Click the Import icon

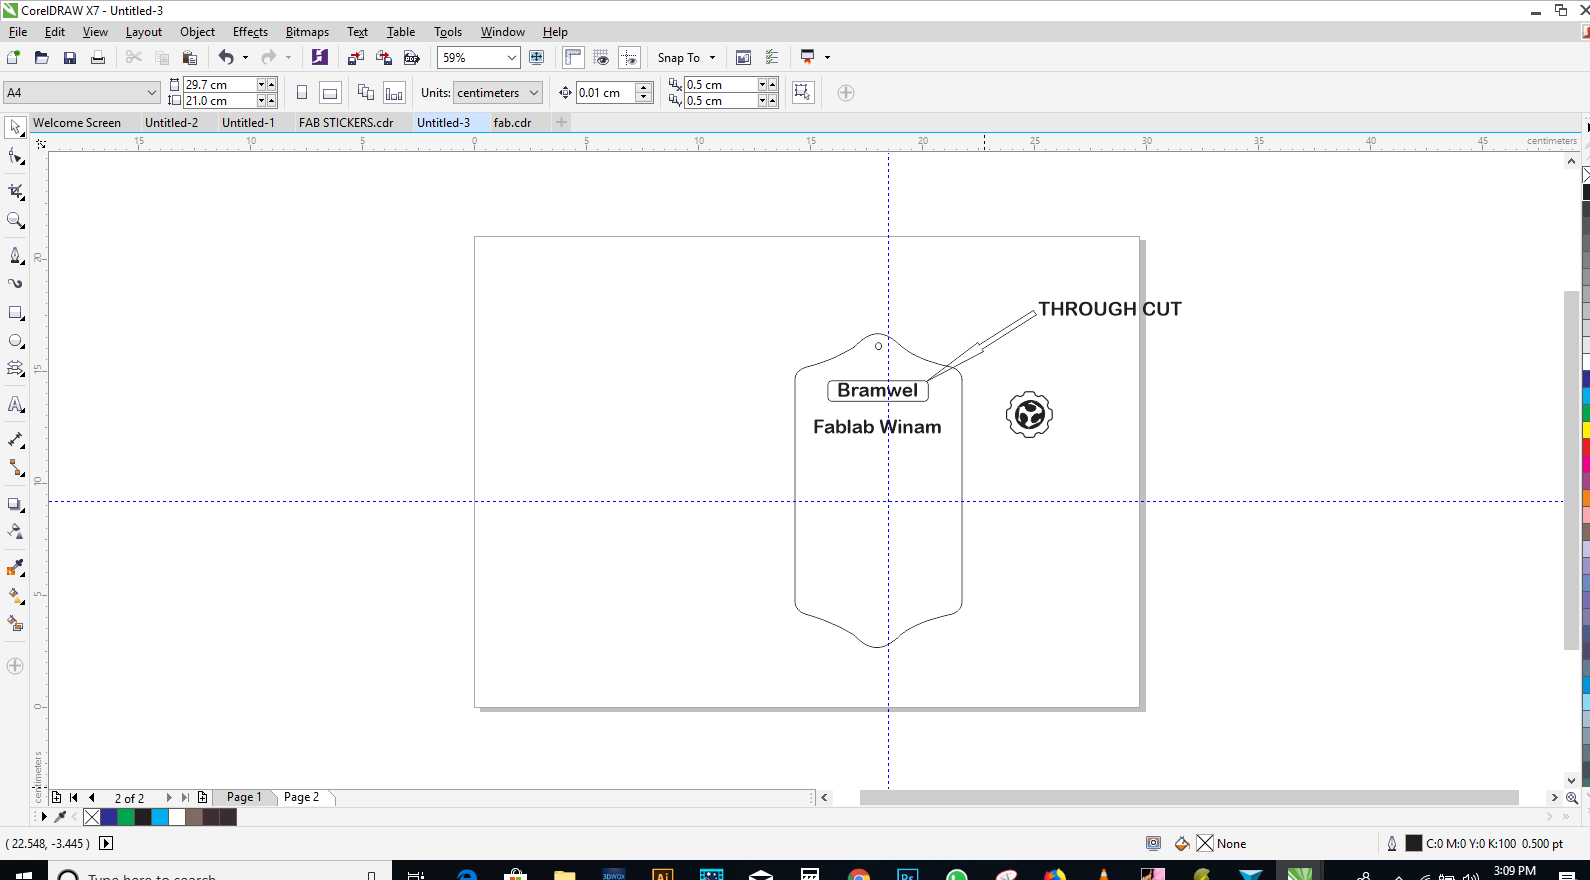pos(355,58)
